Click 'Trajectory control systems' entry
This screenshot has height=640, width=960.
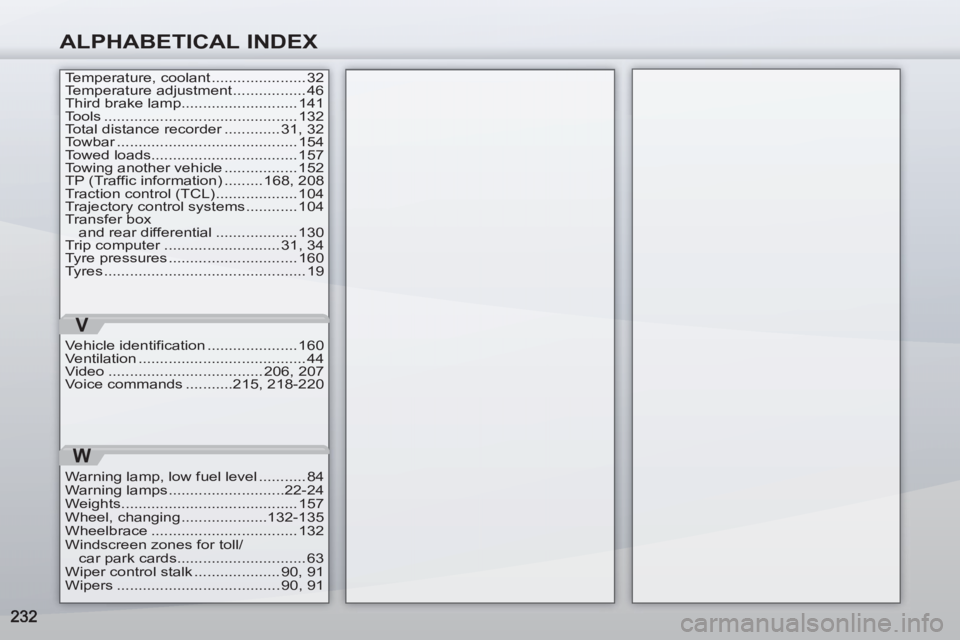click(x=194, y=206)
